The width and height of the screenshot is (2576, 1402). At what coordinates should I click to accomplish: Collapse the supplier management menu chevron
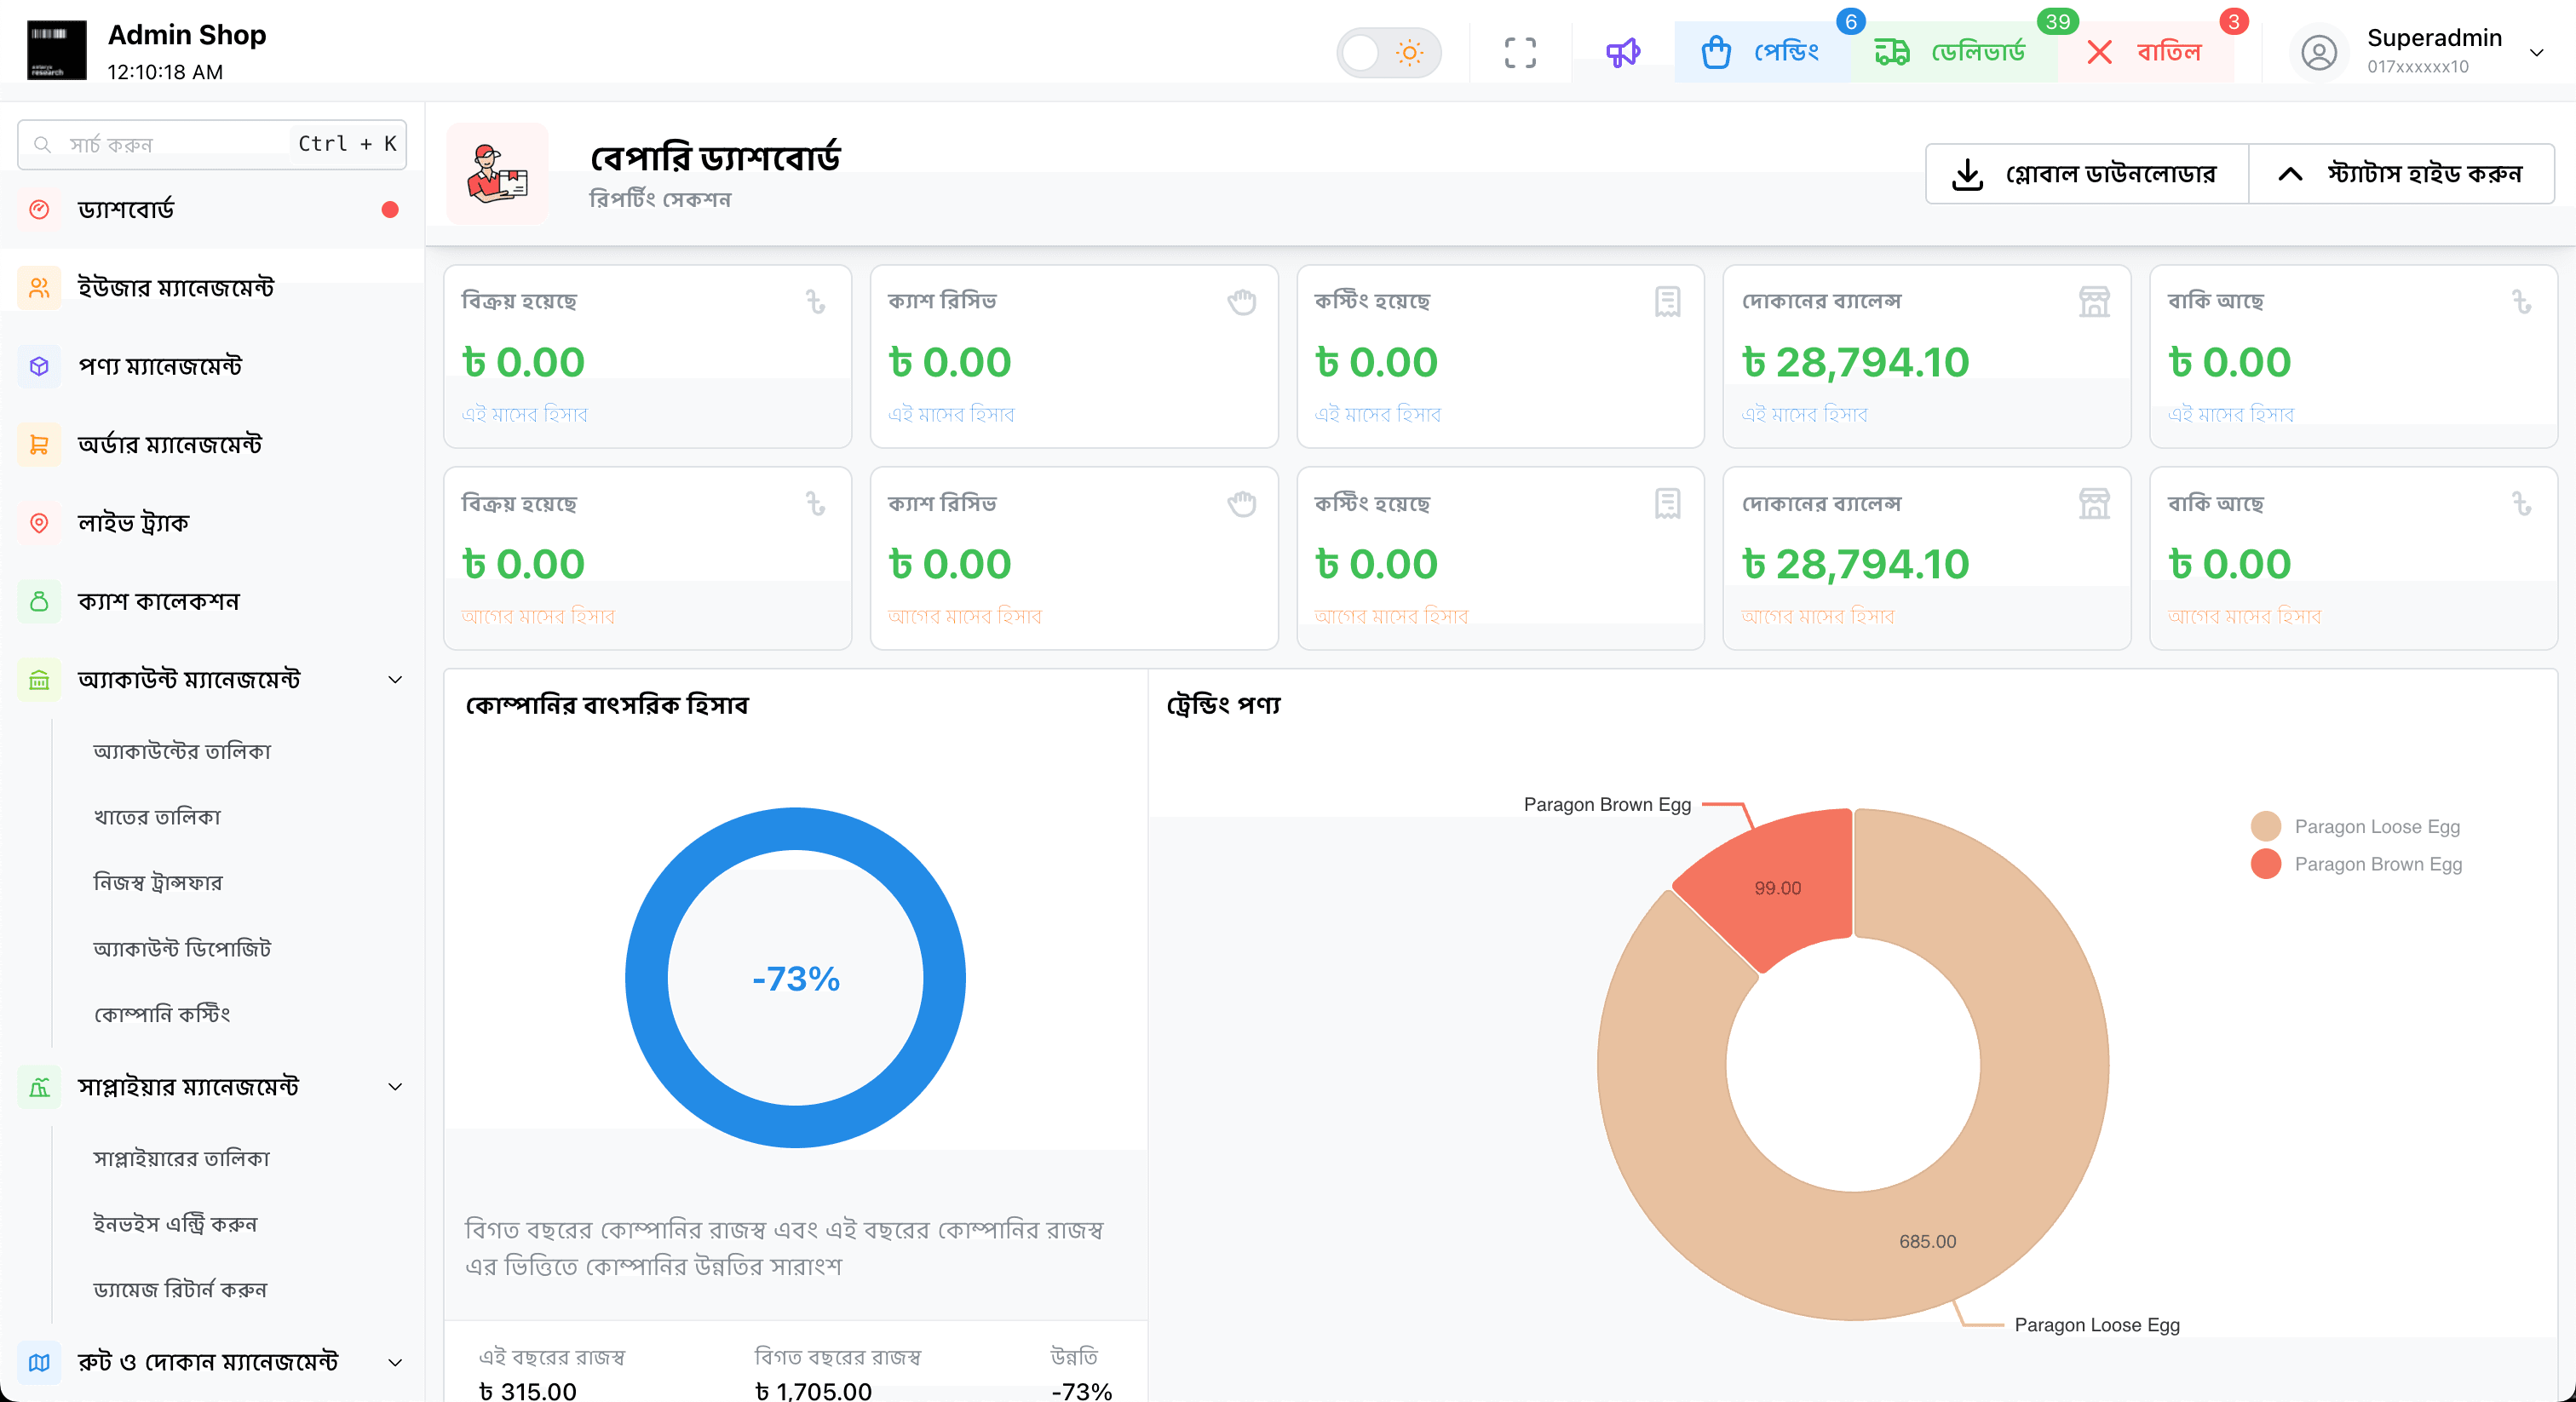pyautogui.click(x=395, y=1087)
